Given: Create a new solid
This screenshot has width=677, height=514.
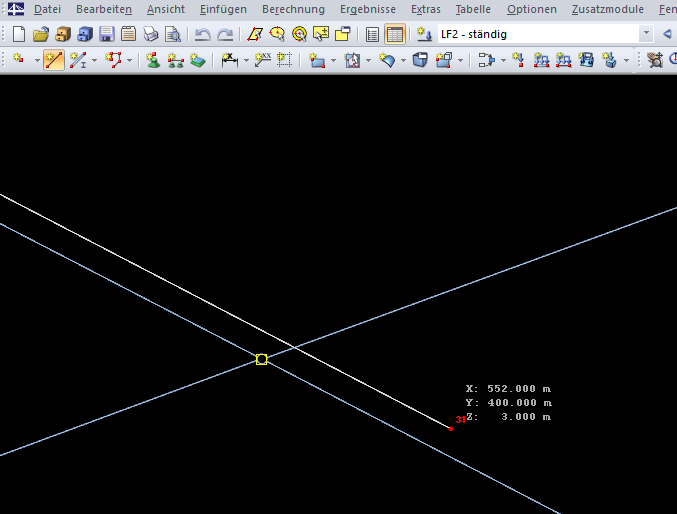Looking at the screenshot, I should pyautogui.click(x=420, y=60).
